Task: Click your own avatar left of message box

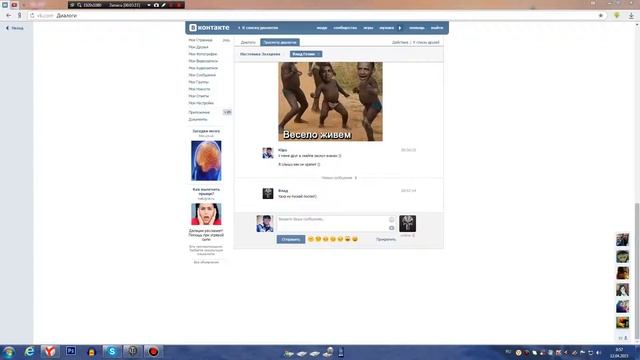Action: [x=264, y=224]
